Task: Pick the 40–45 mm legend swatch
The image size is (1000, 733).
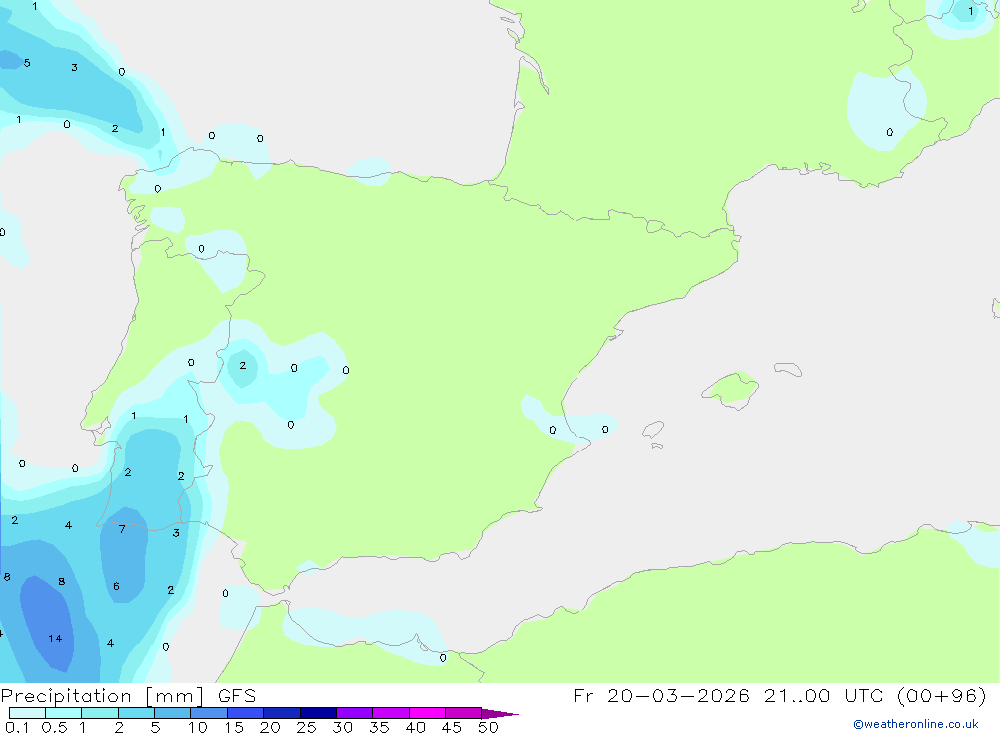Action: pyautogui.click(x=427, y=713)
